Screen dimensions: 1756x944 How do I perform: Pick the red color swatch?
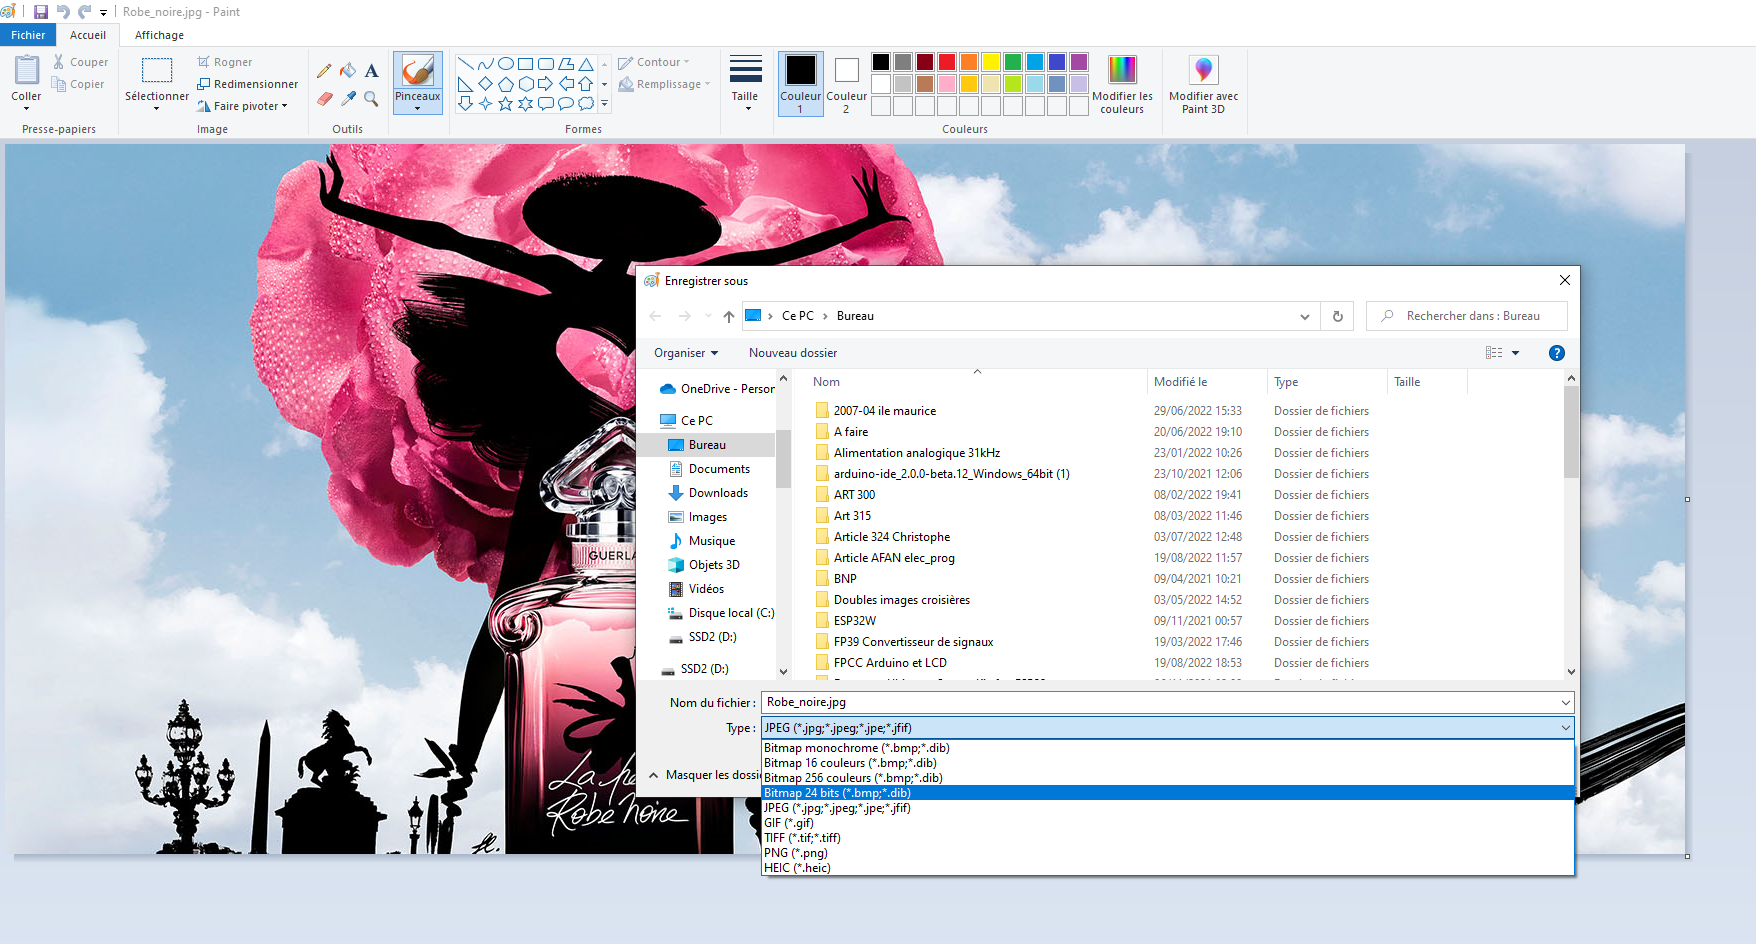point(946,62)
